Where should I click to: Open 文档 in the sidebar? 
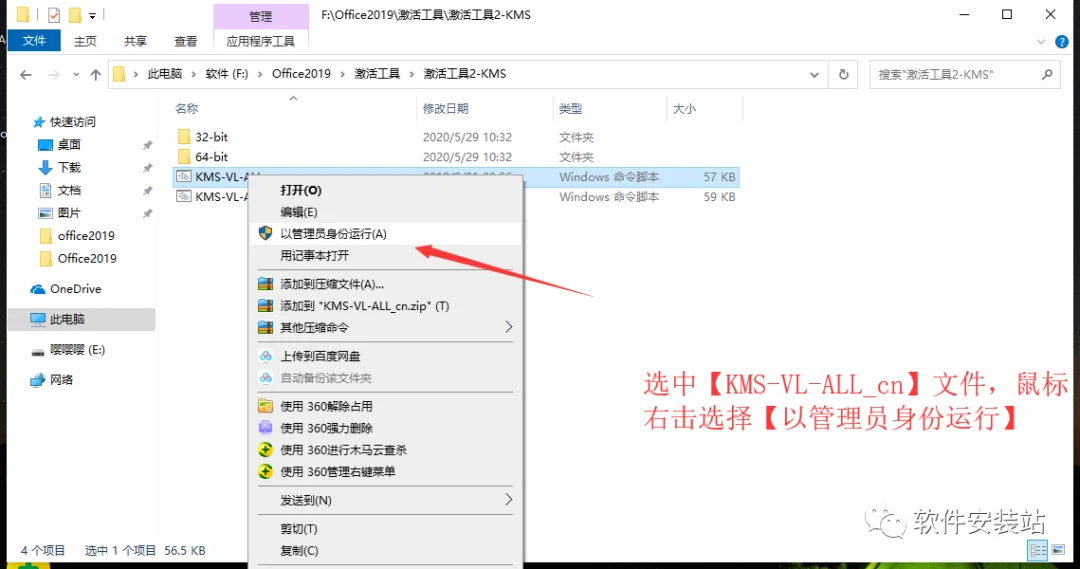coord(69,190)
